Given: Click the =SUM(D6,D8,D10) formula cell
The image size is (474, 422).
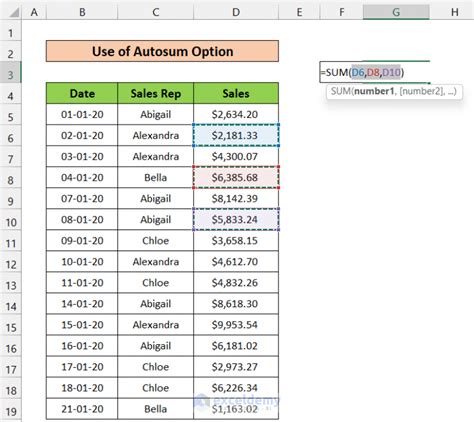Looking at the screenshot, I should (x=375, y=72).
